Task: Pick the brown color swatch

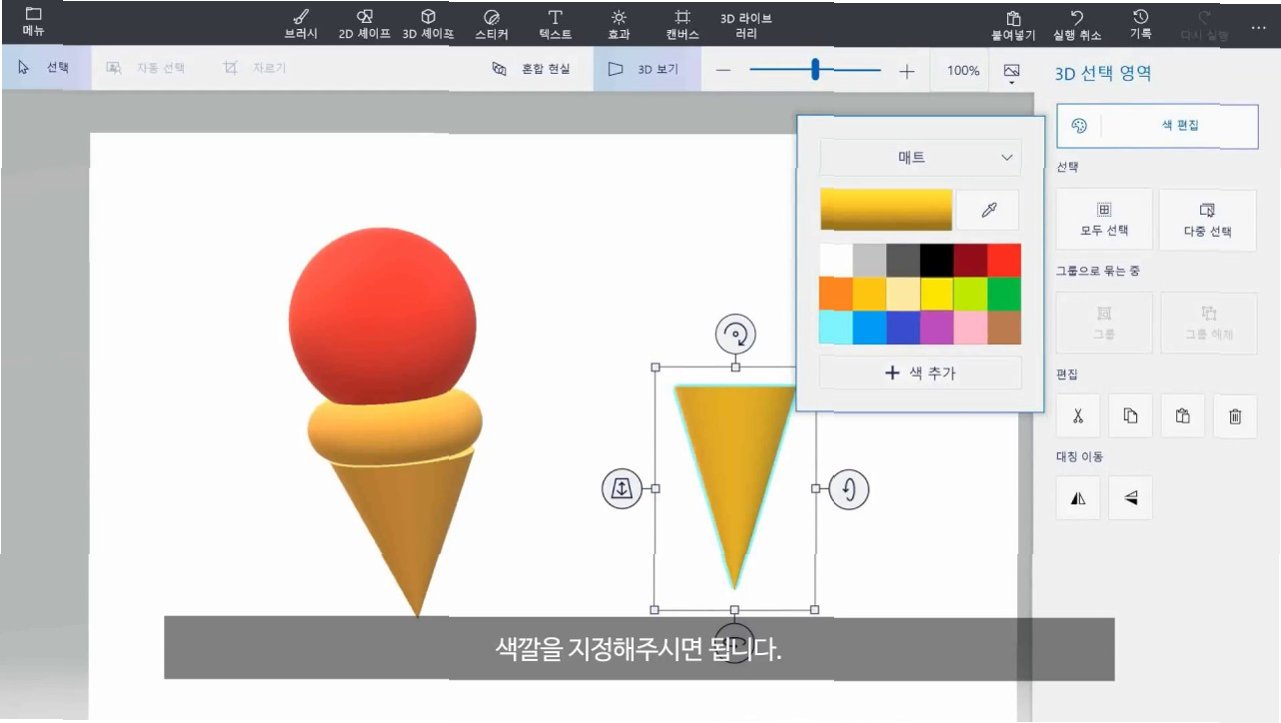Action: [1004, 327]
